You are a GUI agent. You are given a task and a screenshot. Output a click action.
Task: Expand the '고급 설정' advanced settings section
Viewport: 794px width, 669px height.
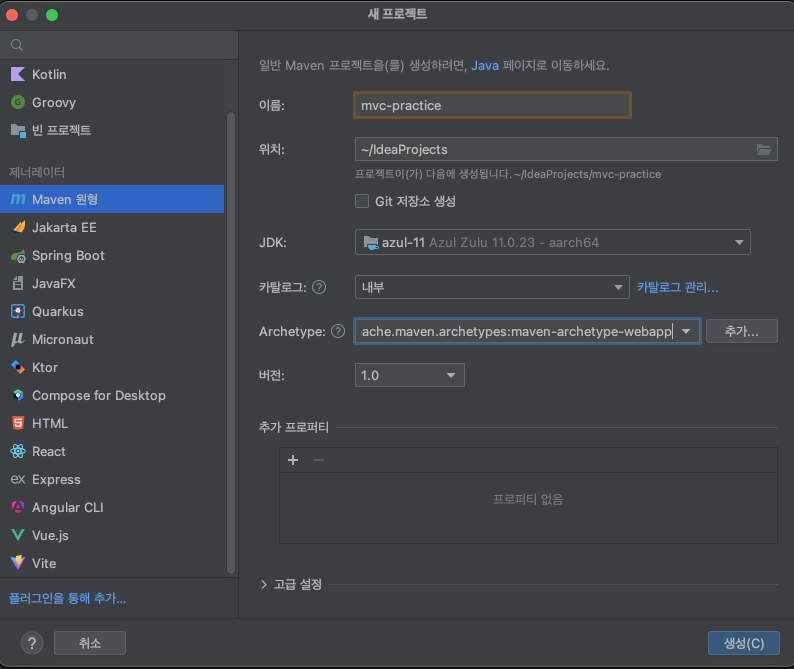(264, 584)
